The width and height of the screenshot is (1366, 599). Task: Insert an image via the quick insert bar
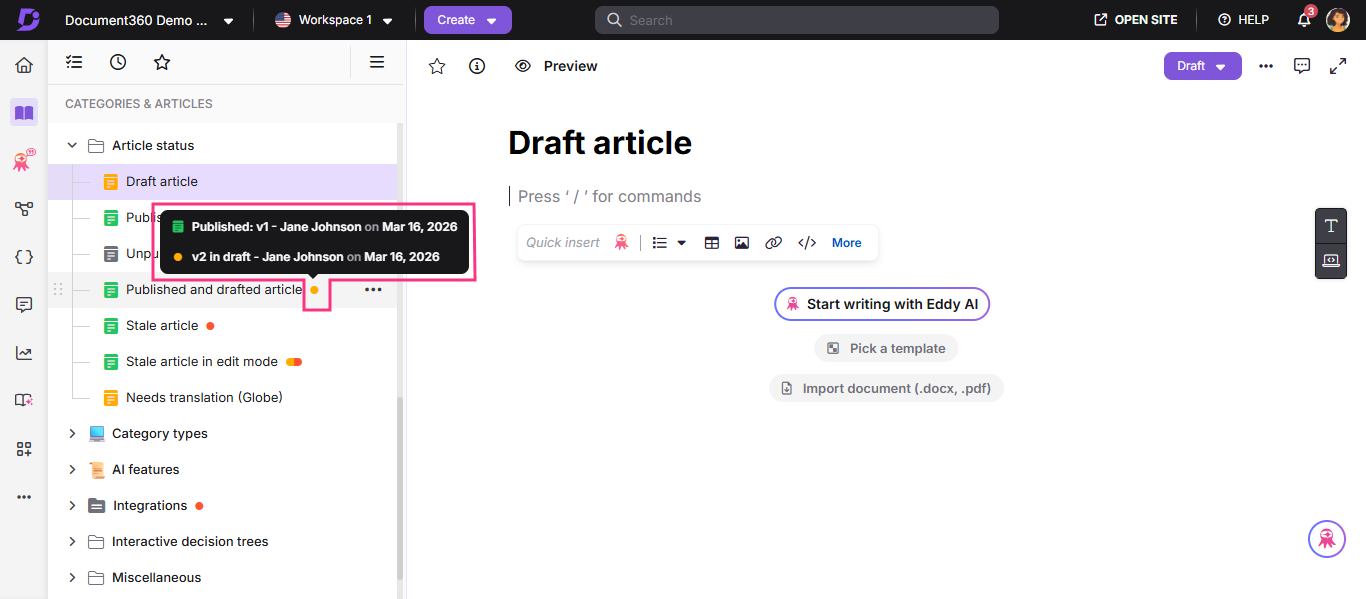(x=741, y=242)
